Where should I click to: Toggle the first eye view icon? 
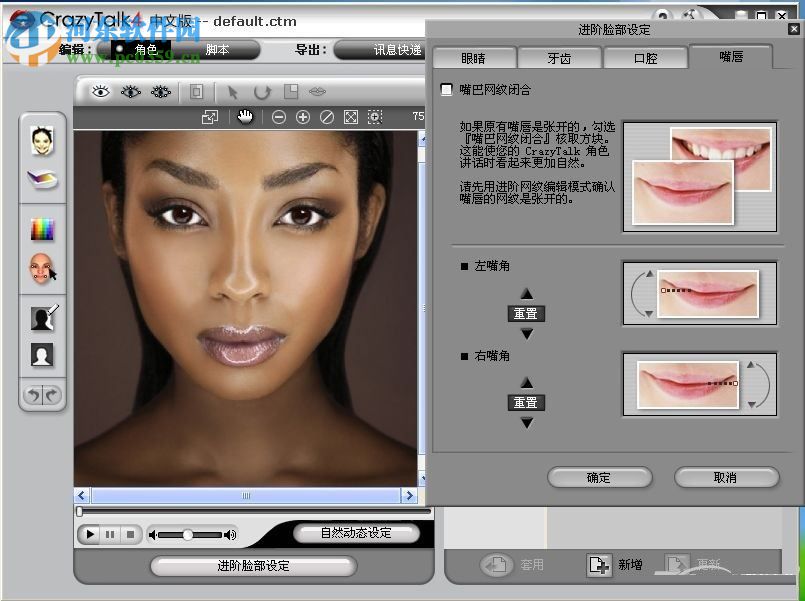tap(100, 92)
